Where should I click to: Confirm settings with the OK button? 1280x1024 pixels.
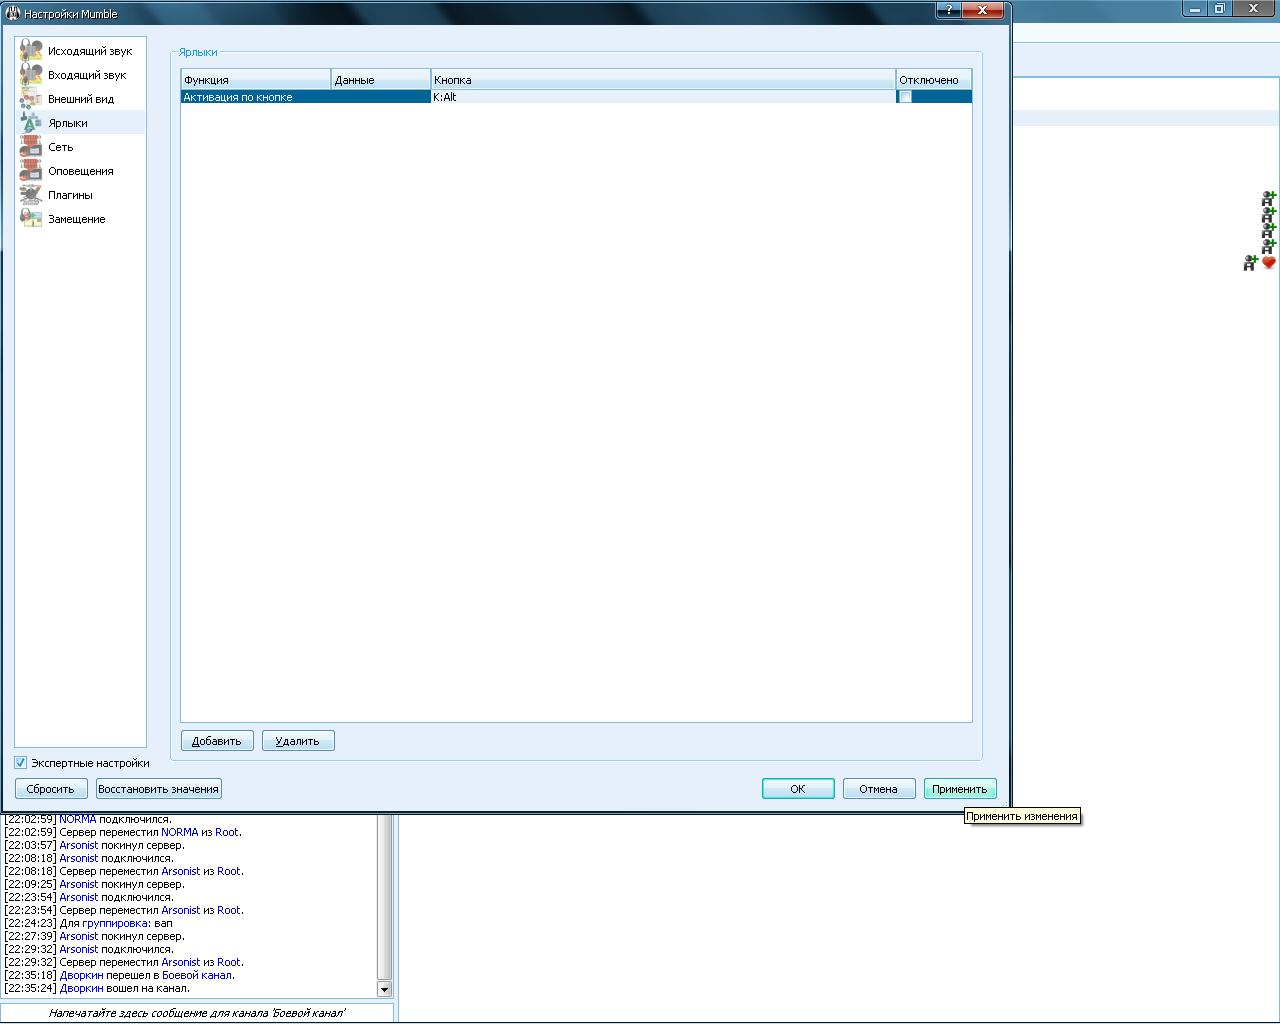pyautogui.click(x=797, y=789)
